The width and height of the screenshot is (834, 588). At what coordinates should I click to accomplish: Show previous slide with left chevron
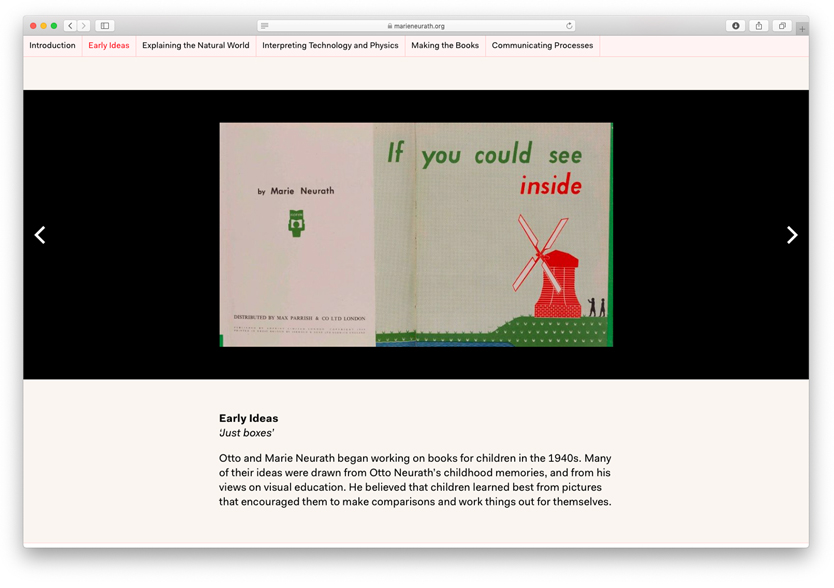pyautogui.click(x=40, y=235)
